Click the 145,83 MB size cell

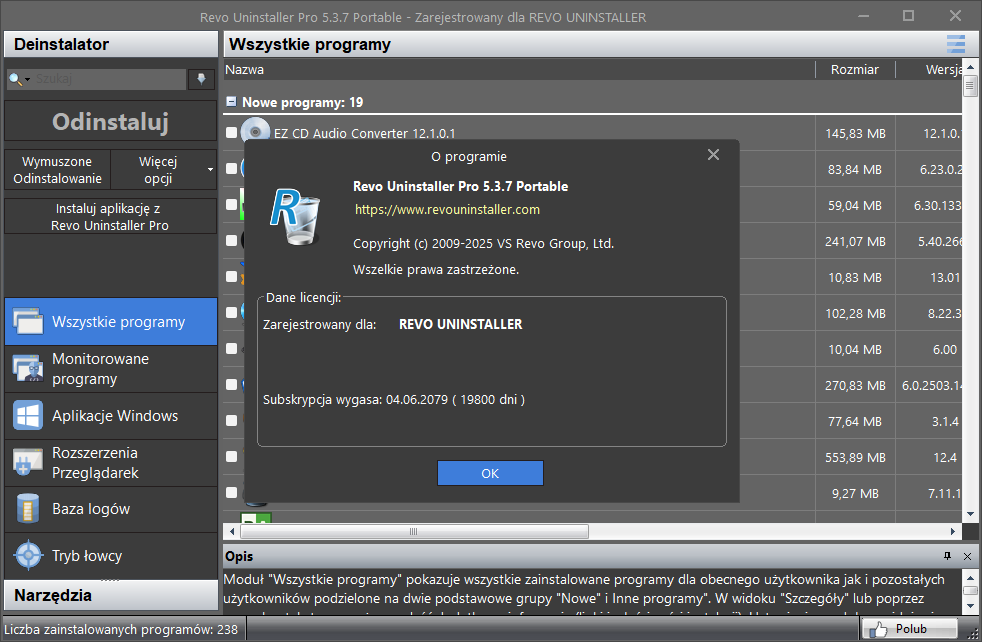pyautogui.click(x=855, y=133)
